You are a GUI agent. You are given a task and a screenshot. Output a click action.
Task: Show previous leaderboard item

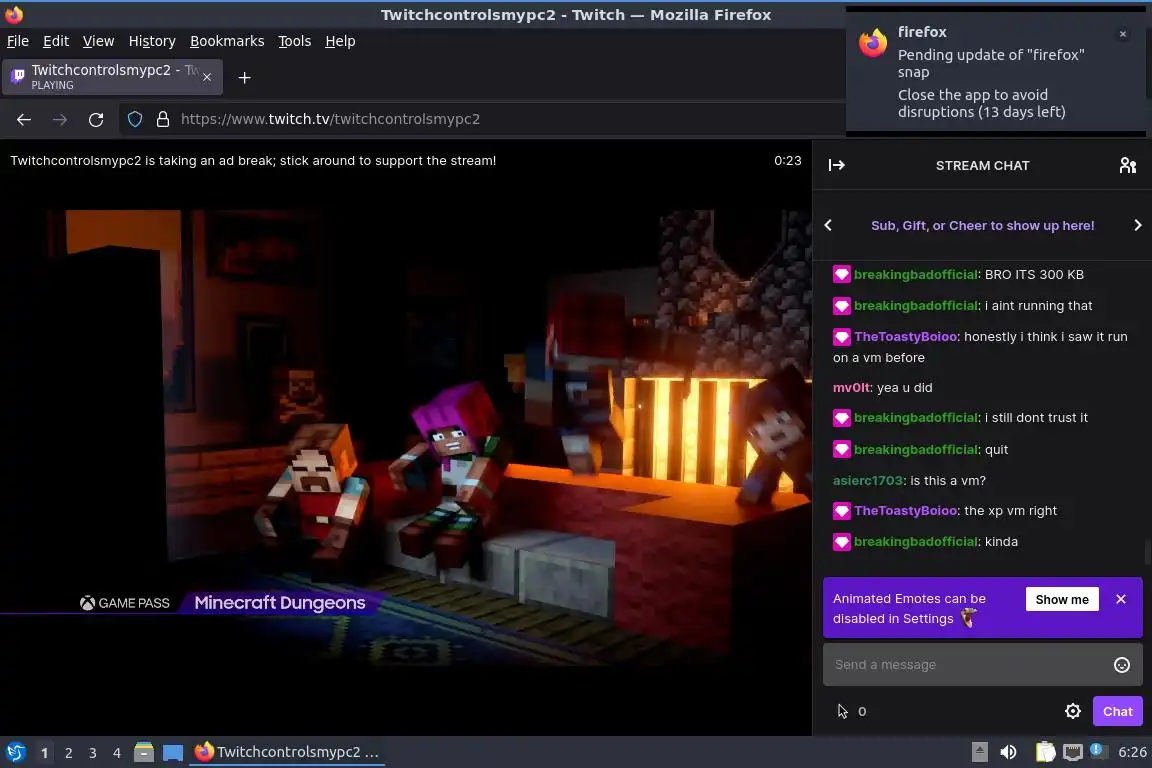[828, 225]
